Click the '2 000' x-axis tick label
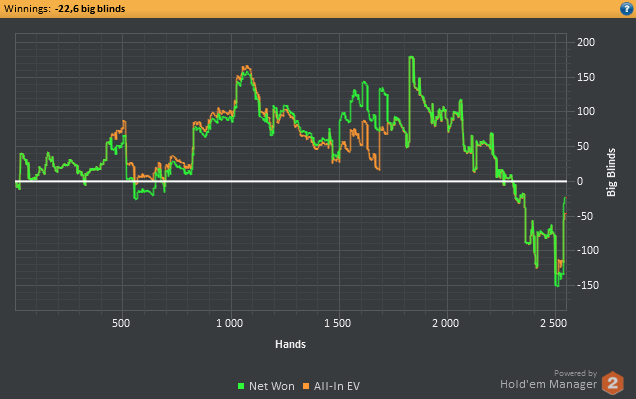 pos(445,323)
